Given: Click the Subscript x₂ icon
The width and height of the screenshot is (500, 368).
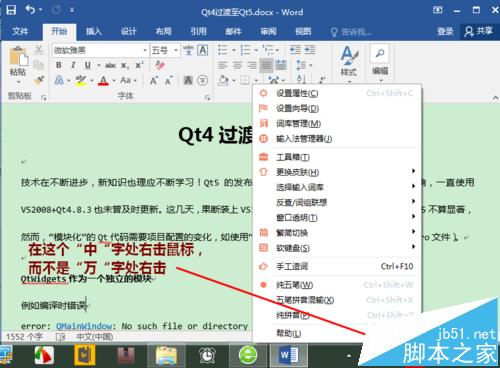Looking at the screenshot, I should 125,66.
